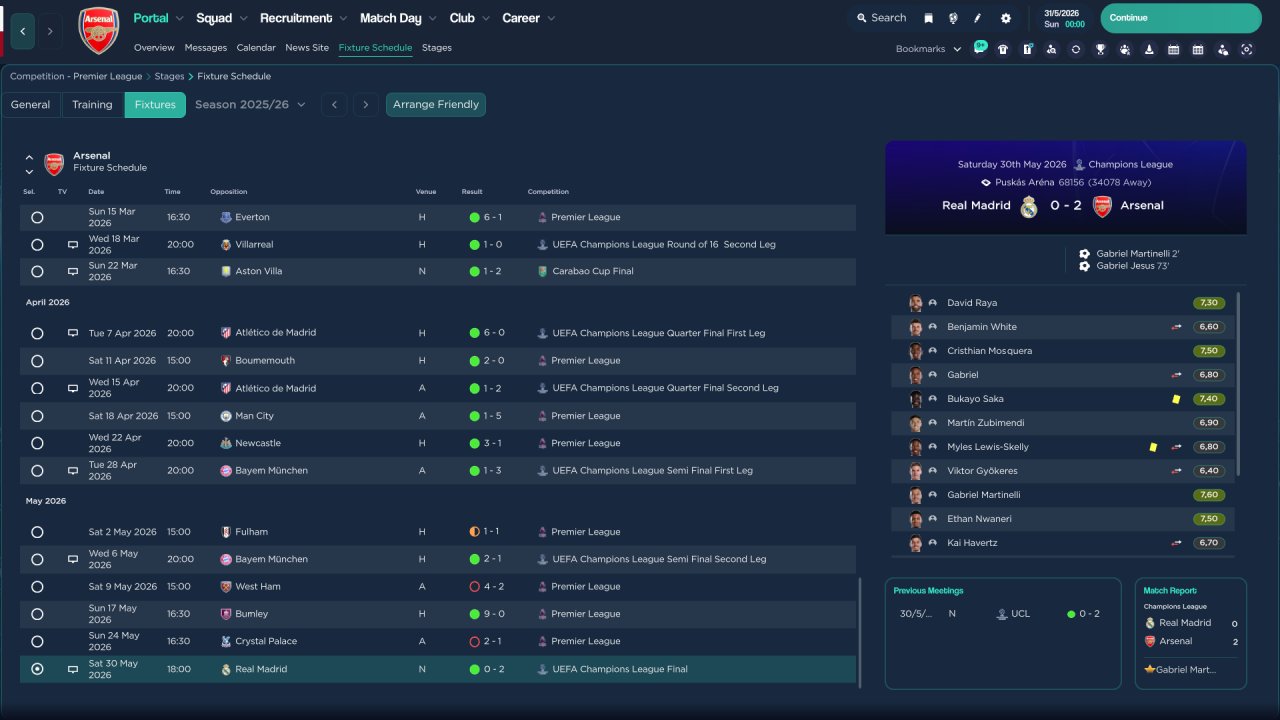Click the lineup list scrollbar
Image resolution: width=1280 pixels, height=720 pixels.
pos(1239,384)
